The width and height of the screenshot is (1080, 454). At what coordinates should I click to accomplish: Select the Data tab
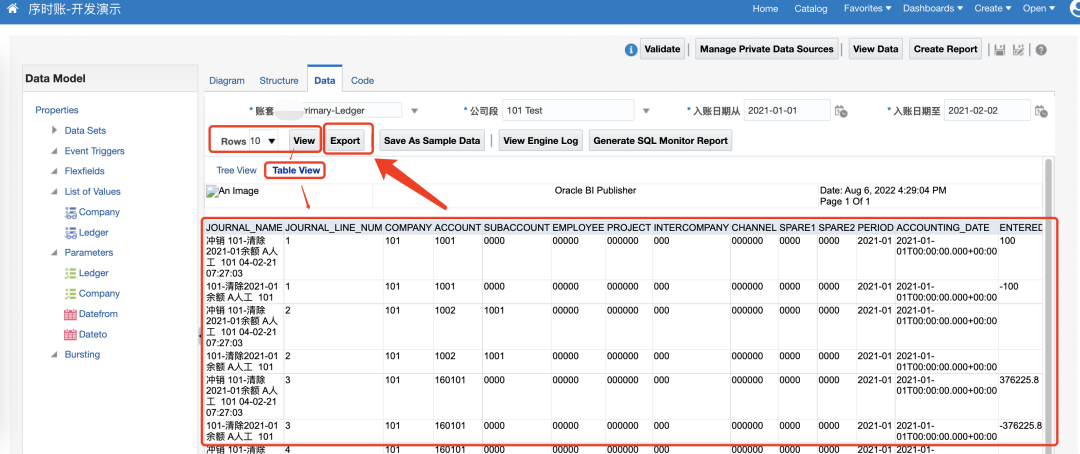point(324,81)
